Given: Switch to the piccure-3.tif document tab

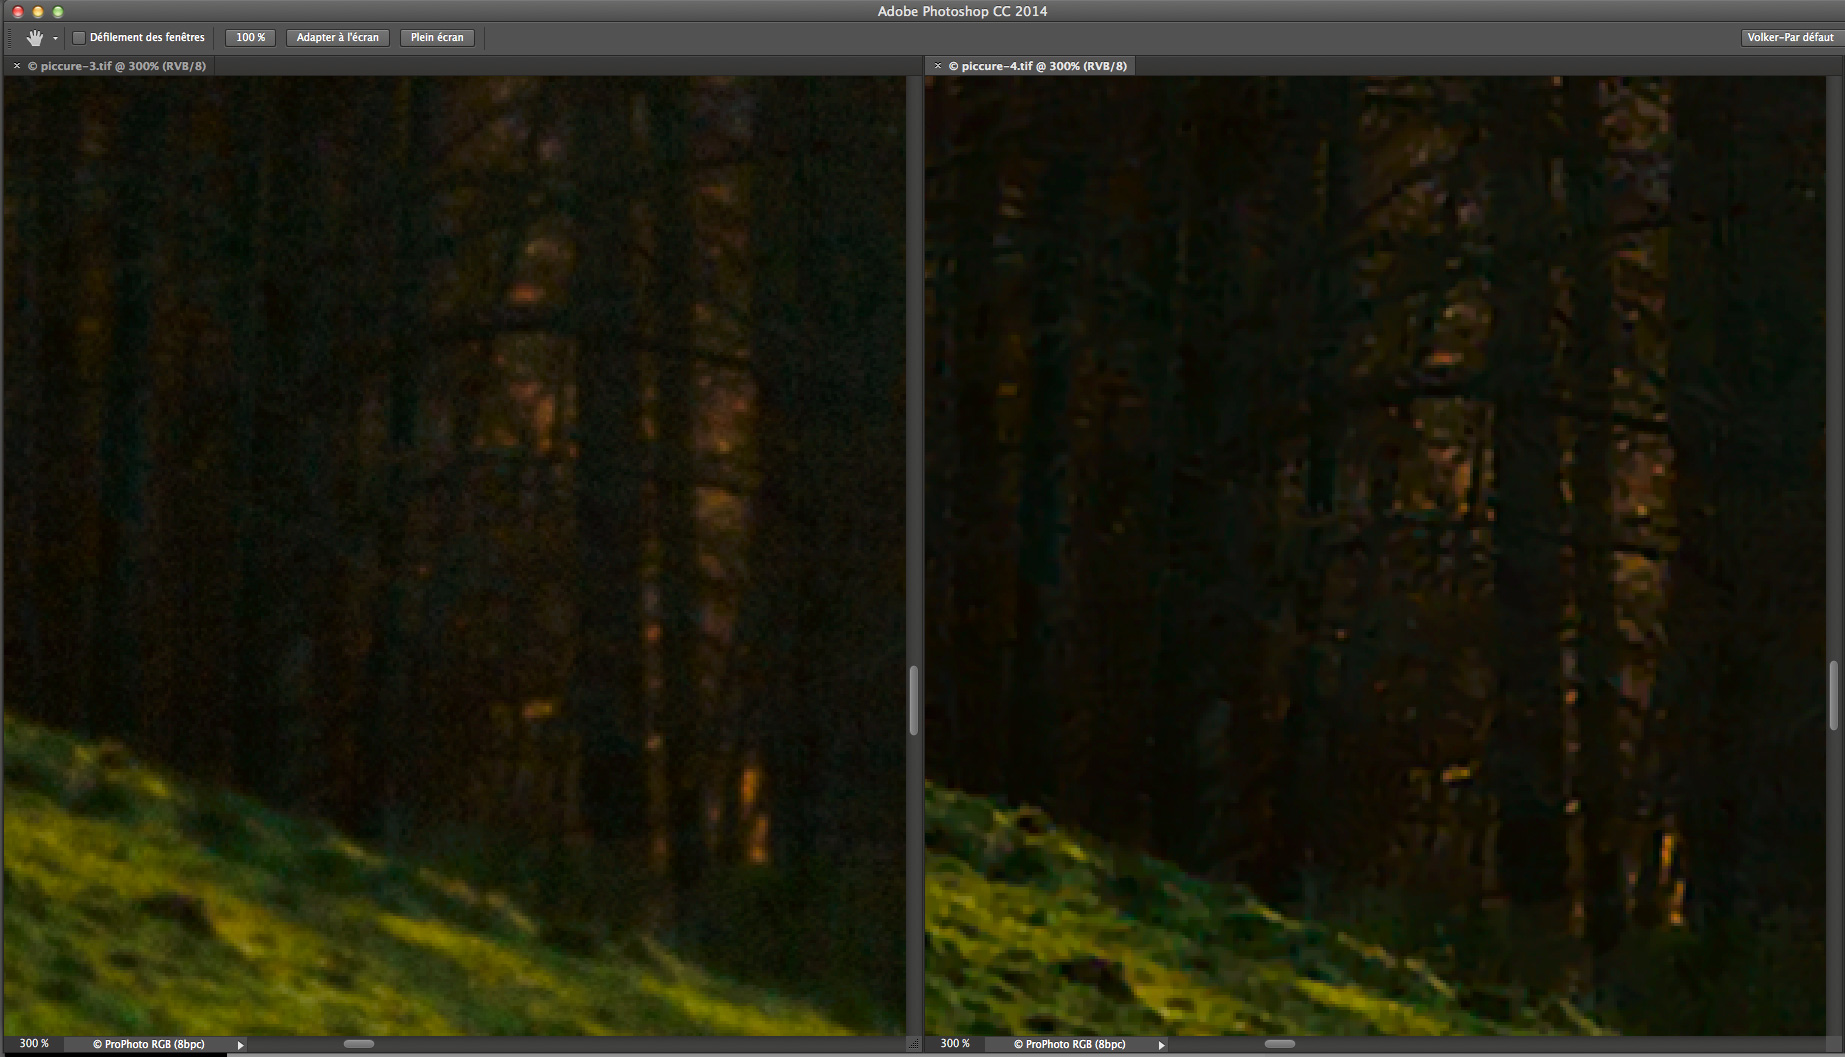Looking at the screenshot, I should tap(117, 66).
